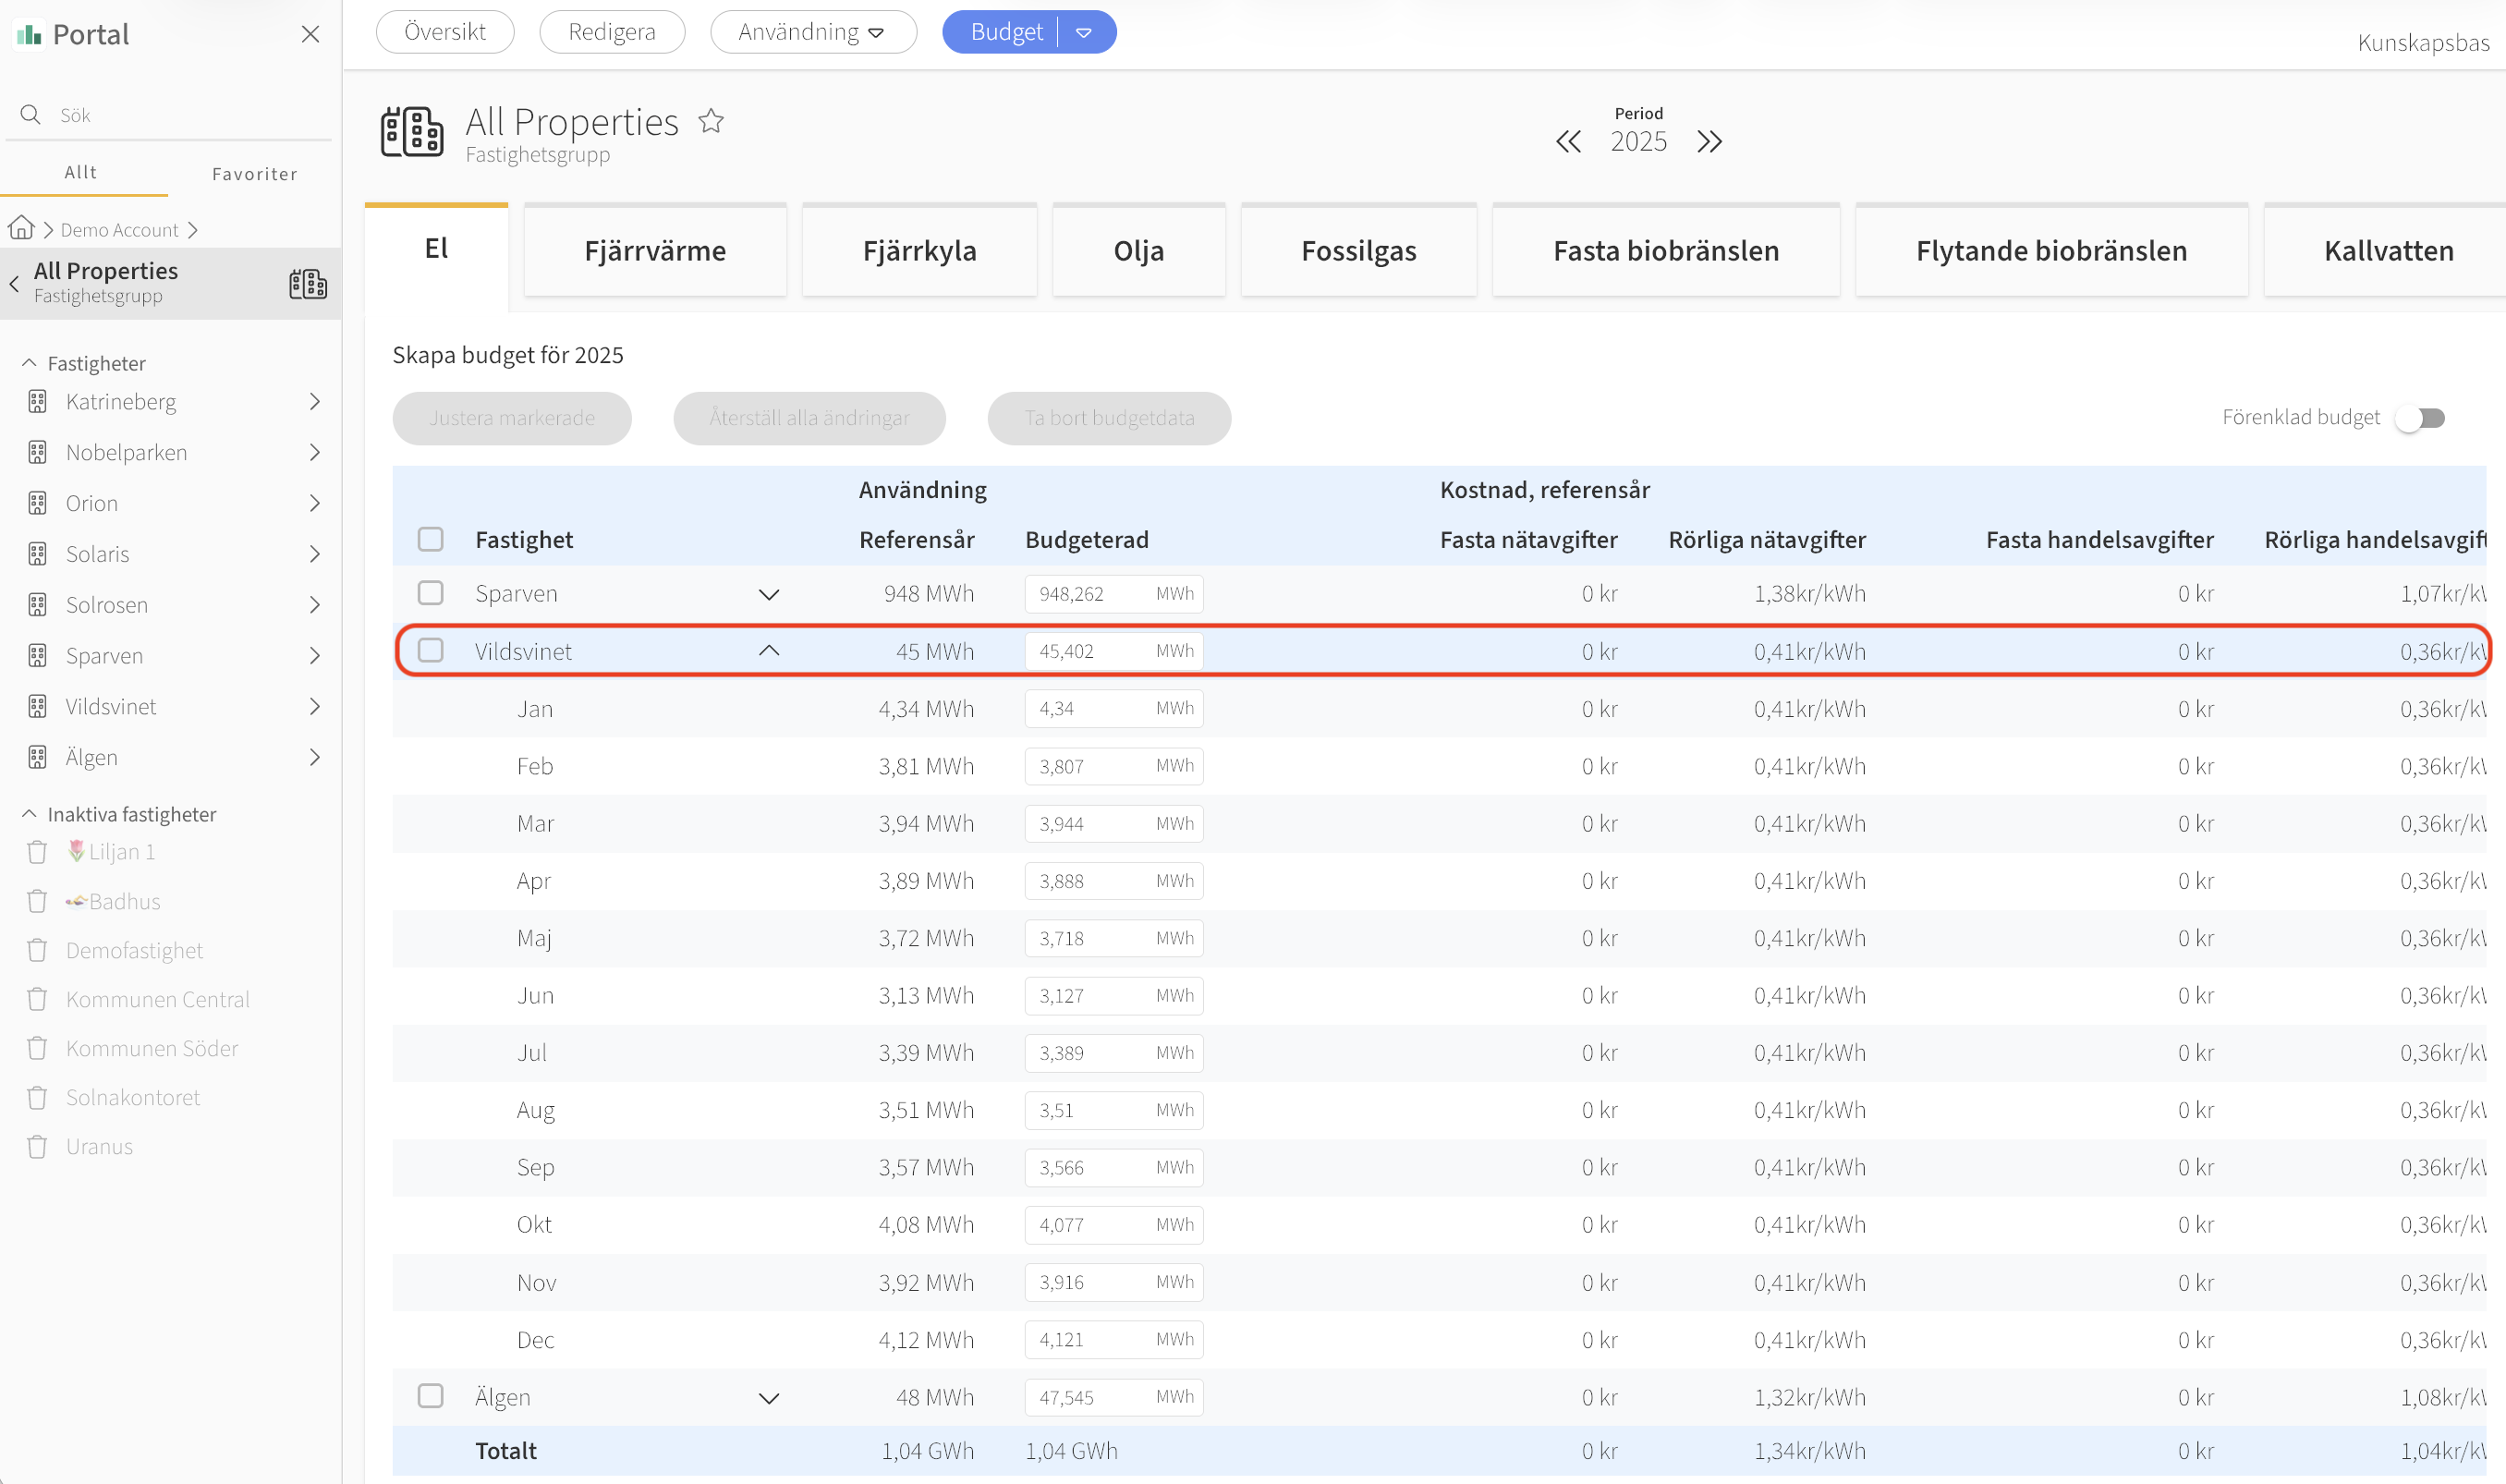Mark All Properties as favorite star
The height and width of the screenshot is (1484, 2506).
(711, 121)
